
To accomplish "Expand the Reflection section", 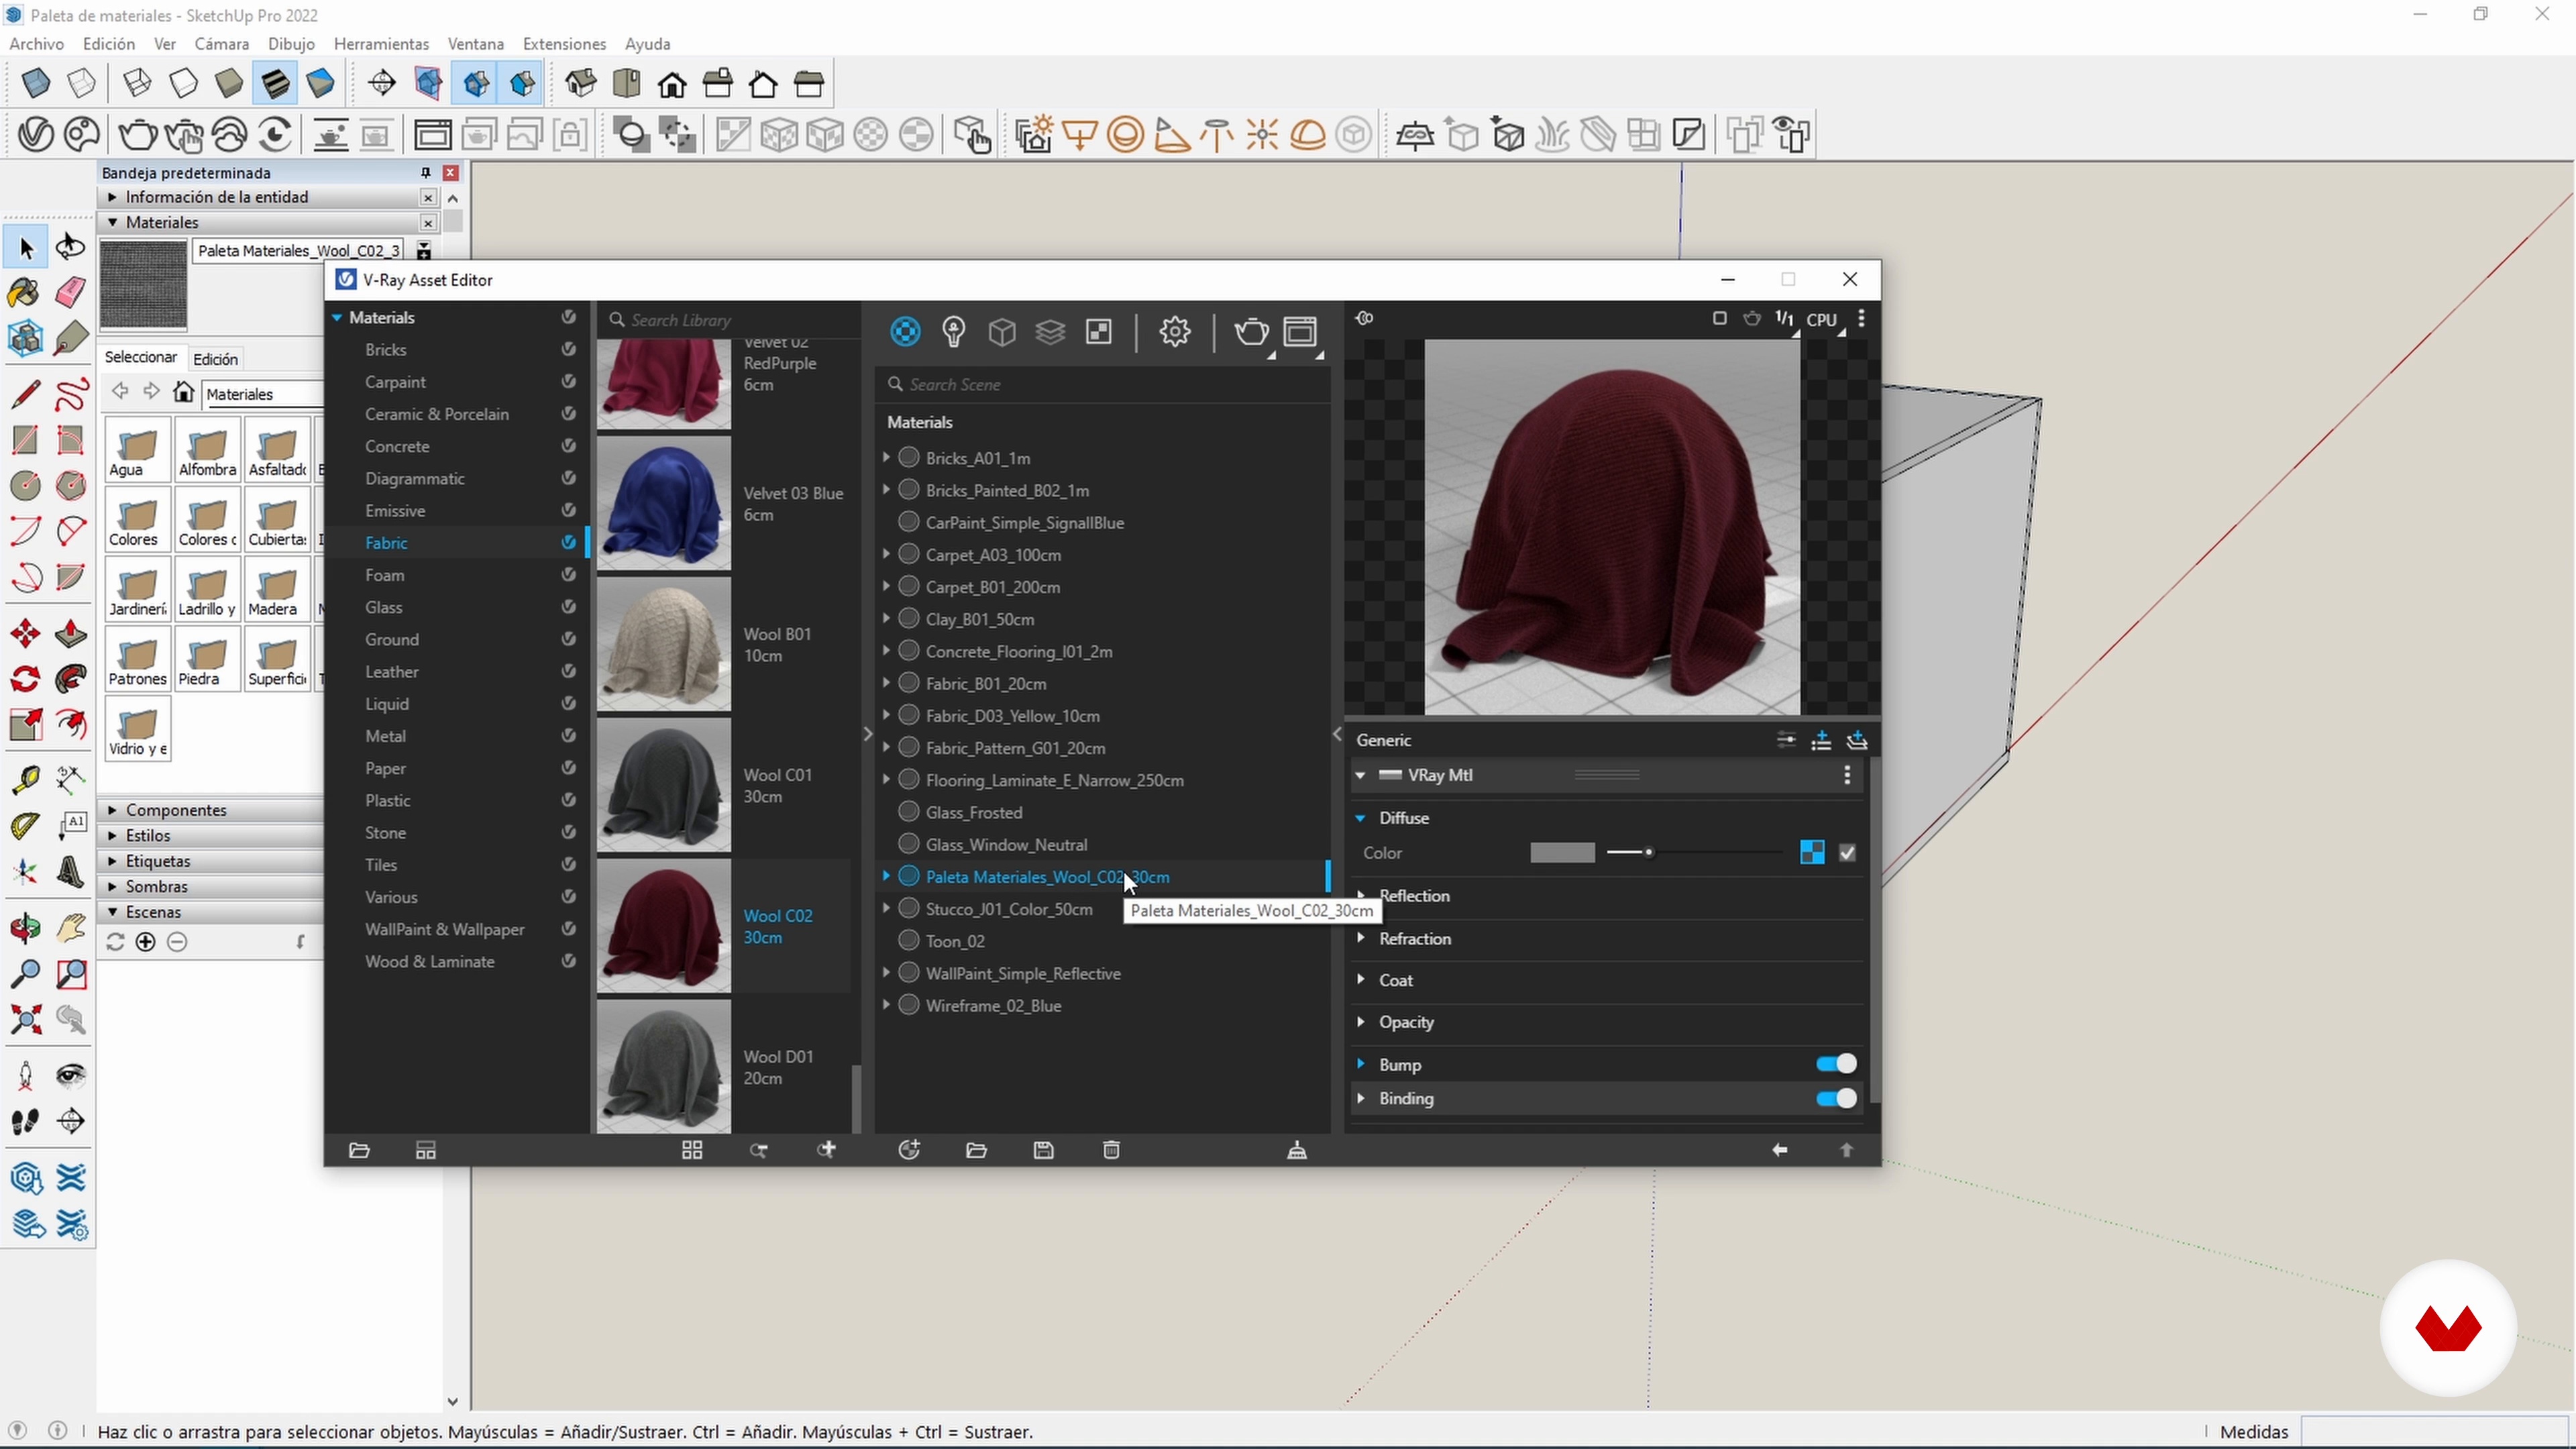I will click(x=1360, y=895).
